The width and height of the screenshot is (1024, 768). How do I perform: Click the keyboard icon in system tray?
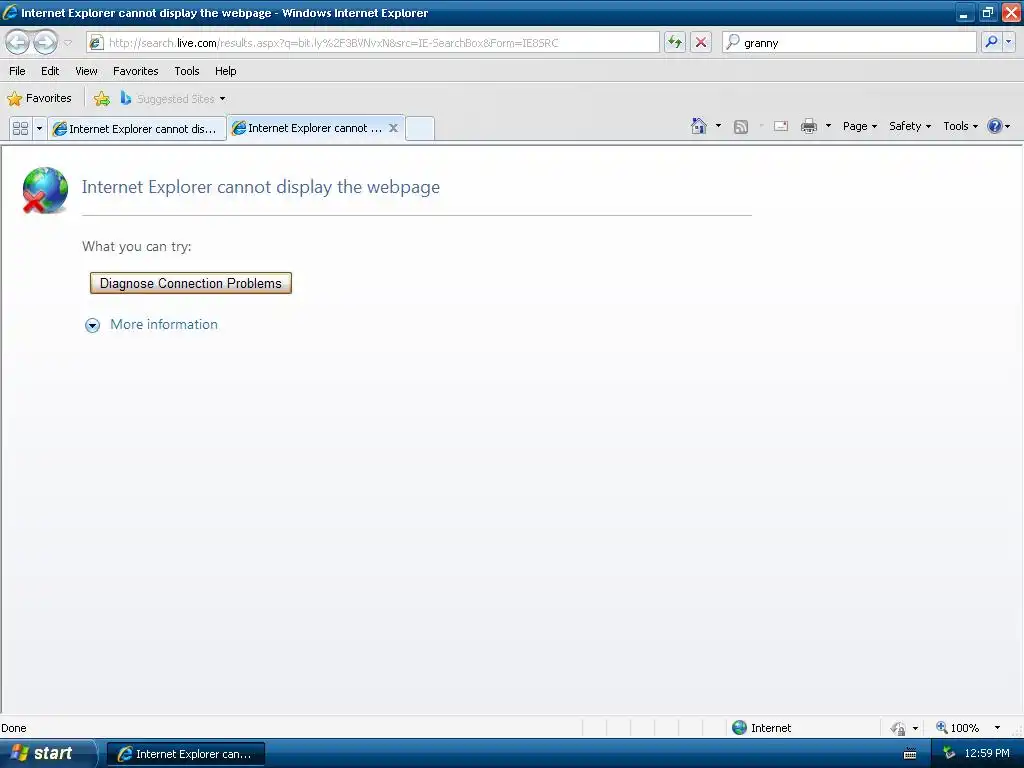[x=910, y=754]
